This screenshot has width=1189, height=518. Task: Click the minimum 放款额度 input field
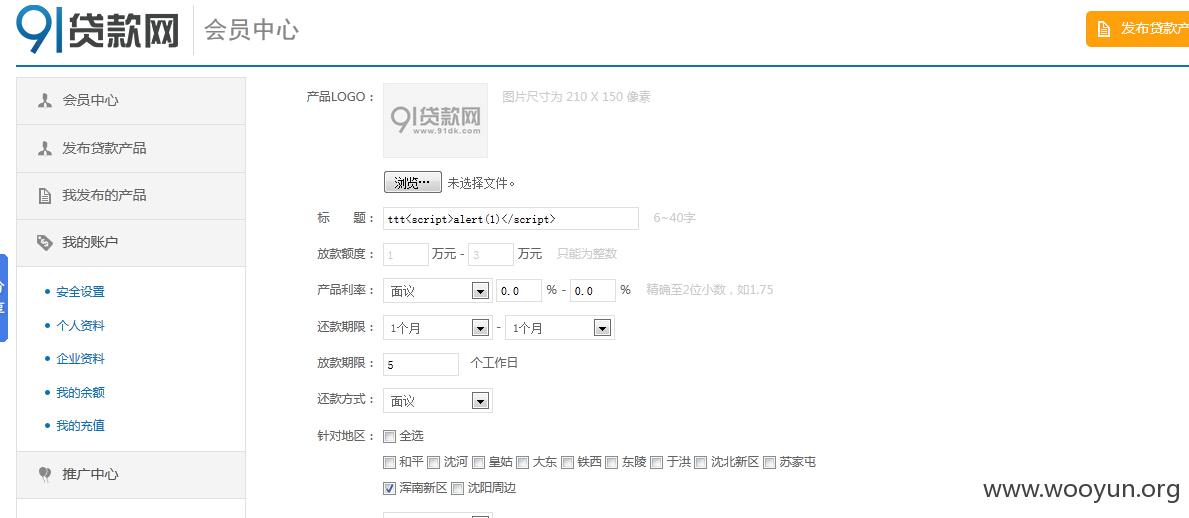click(406, 255)
